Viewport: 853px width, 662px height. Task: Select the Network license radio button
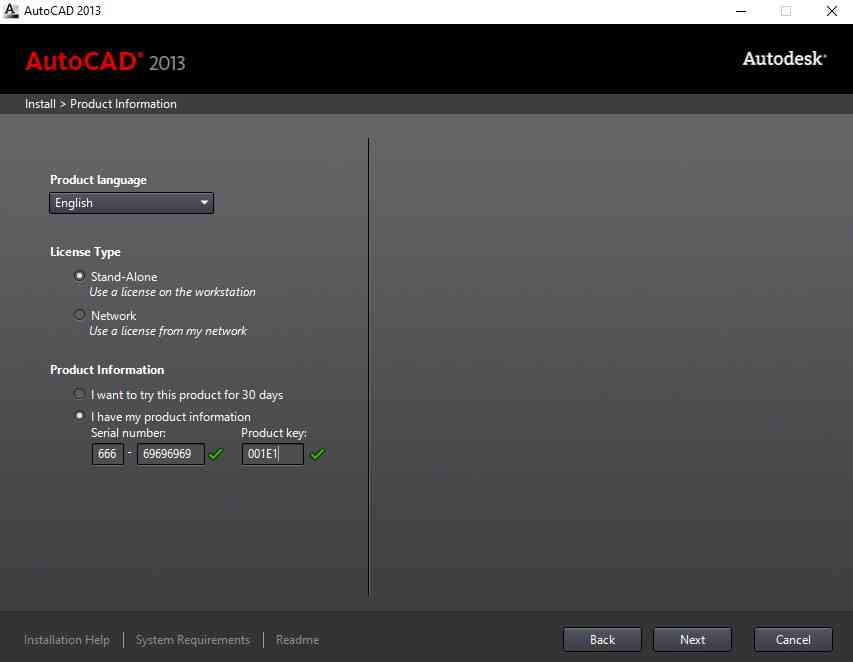(80, 315)
